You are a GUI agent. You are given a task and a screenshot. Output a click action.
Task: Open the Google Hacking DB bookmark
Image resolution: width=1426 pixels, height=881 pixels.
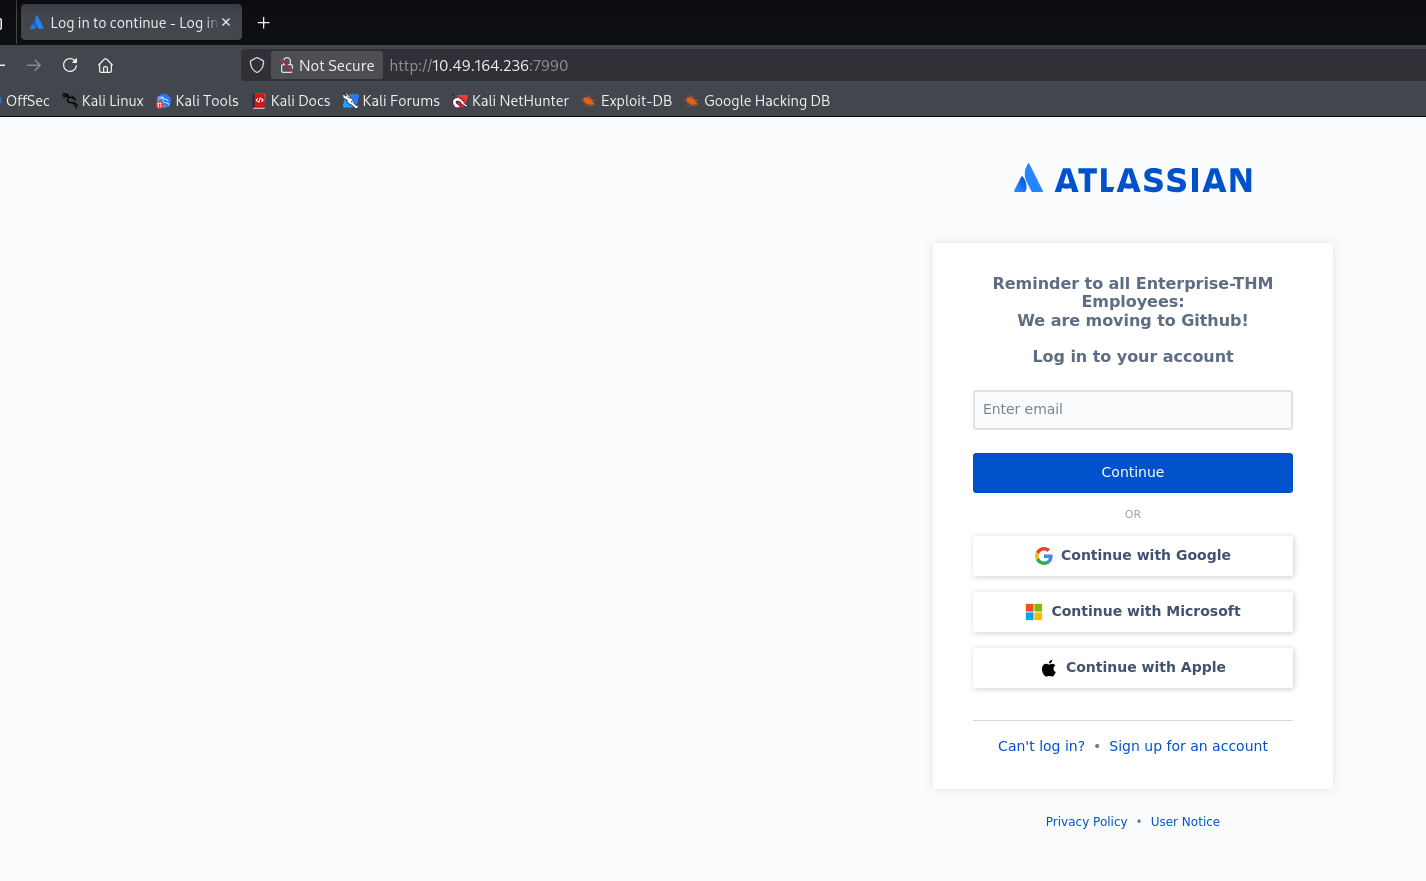pos(757,101)
